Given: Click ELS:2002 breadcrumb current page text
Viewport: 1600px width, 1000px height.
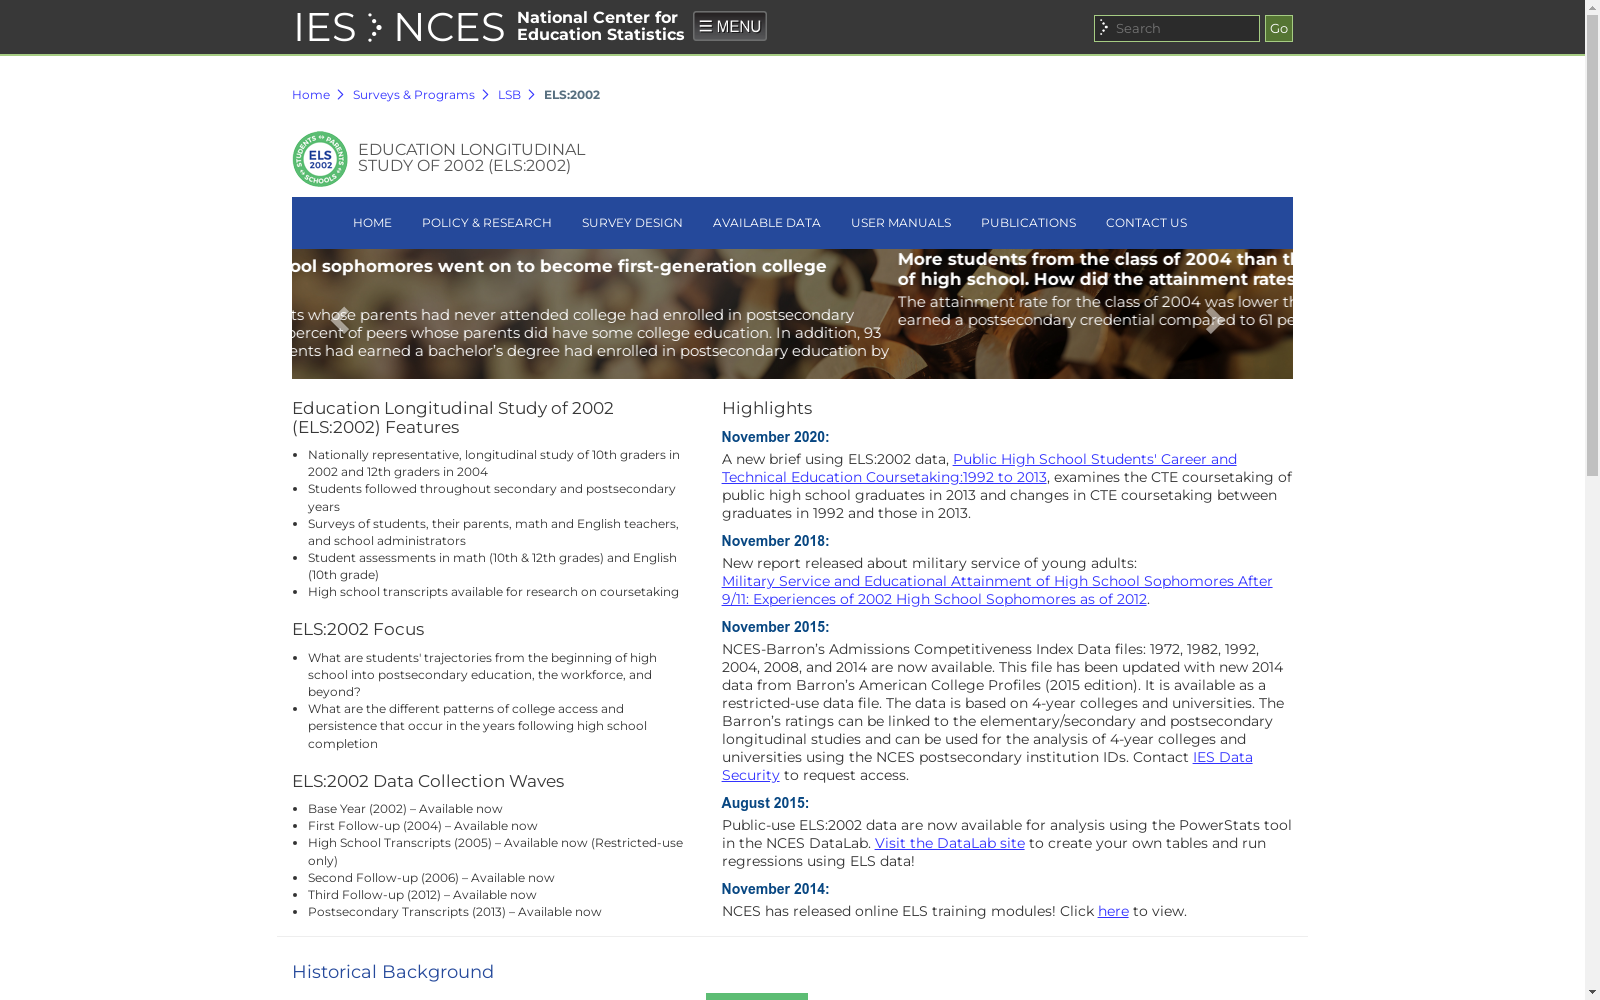Looking at the screenshot, I should 572,95.
